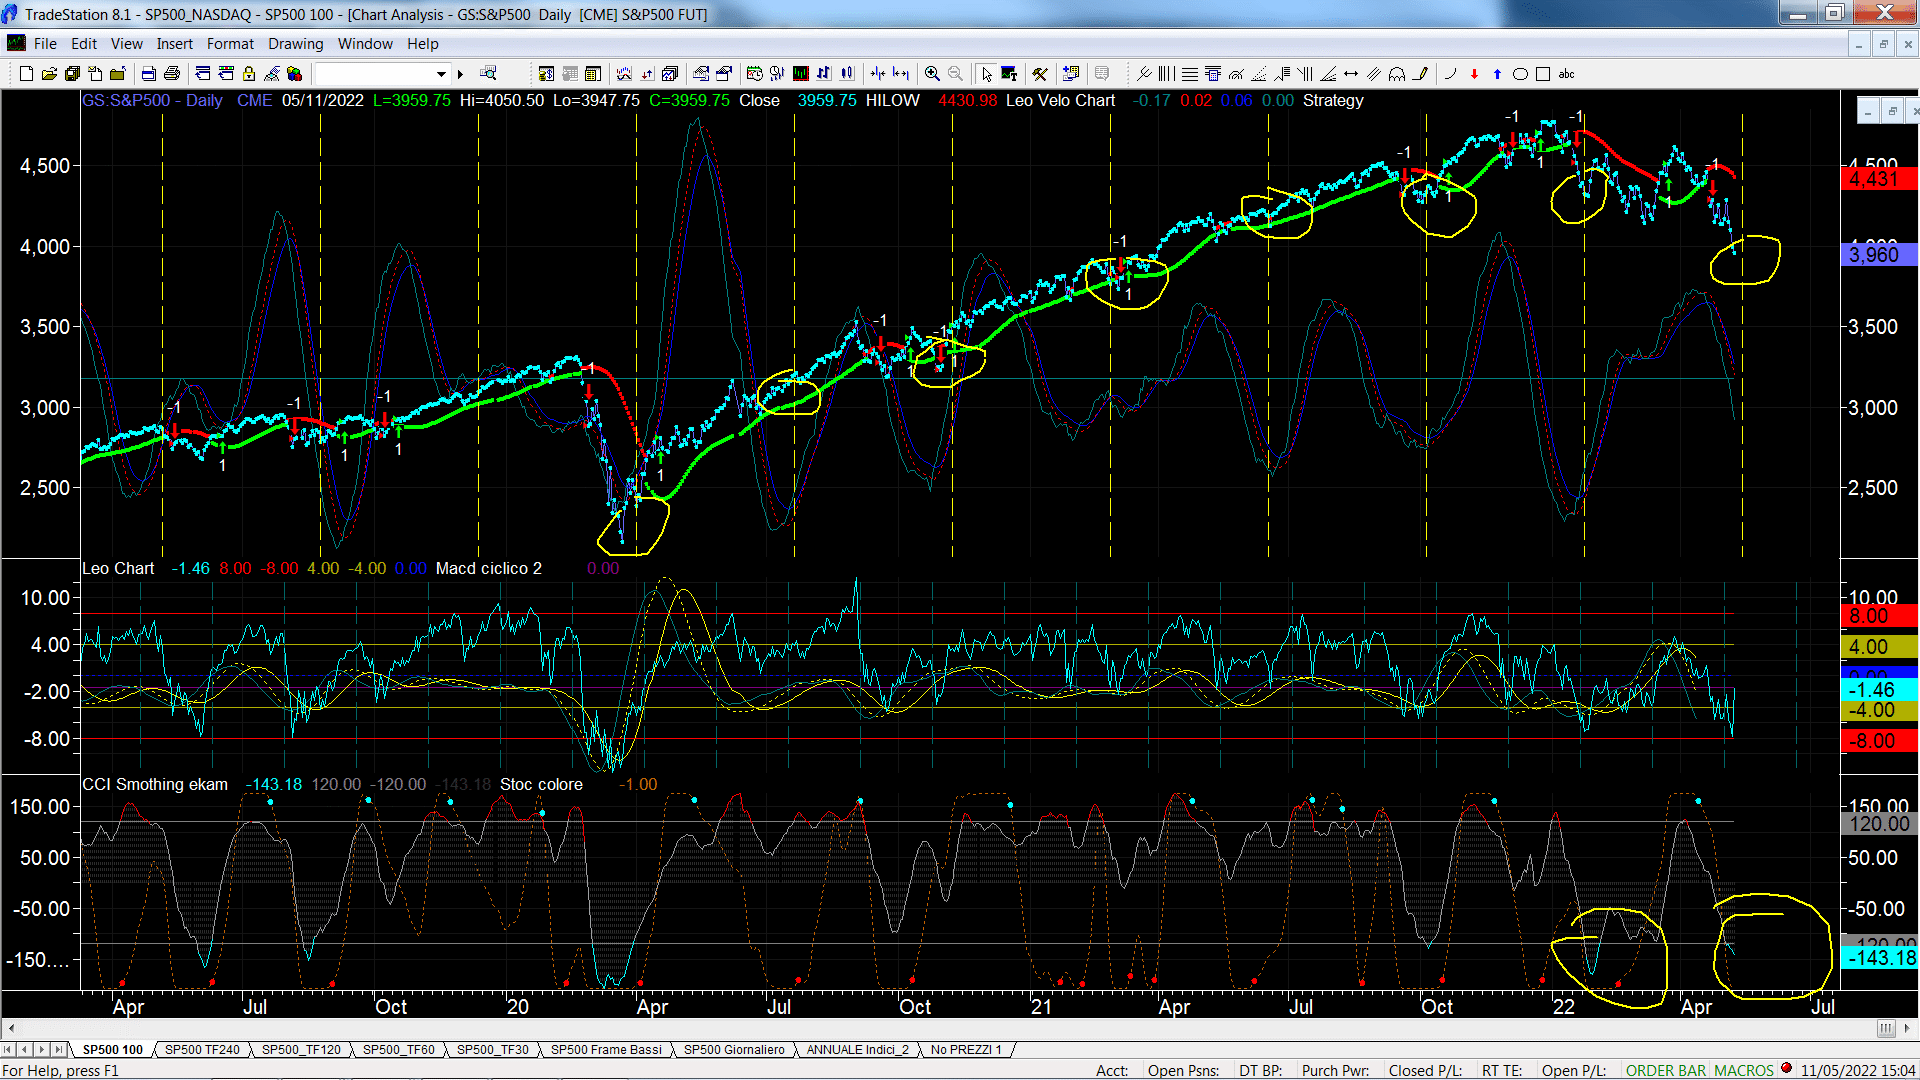This screenshot has height=1080, width=1920.
Task: Select the cycle arcs drawing tool
Action: pyautogui.click(x=1397, y=74)
